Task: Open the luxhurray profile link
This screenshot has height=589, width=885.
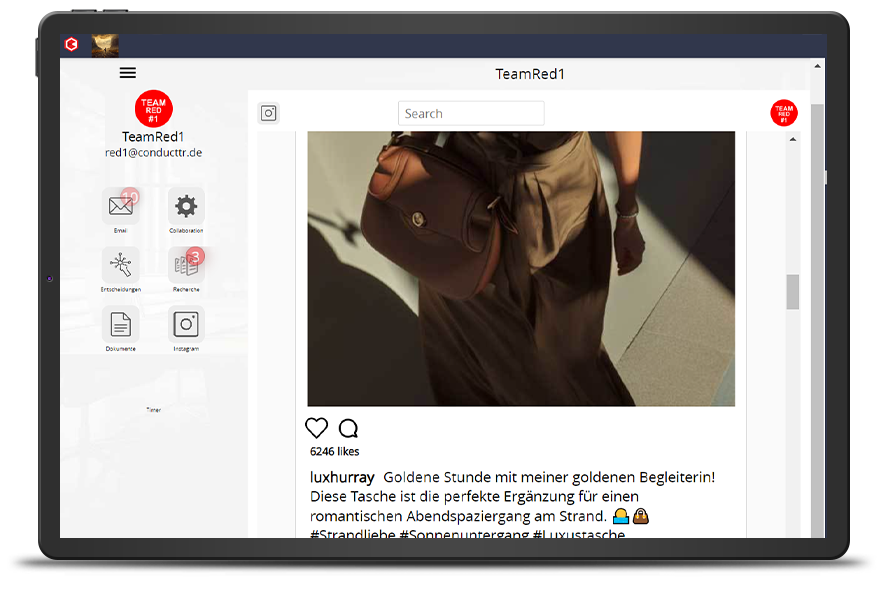Action: 342,477
